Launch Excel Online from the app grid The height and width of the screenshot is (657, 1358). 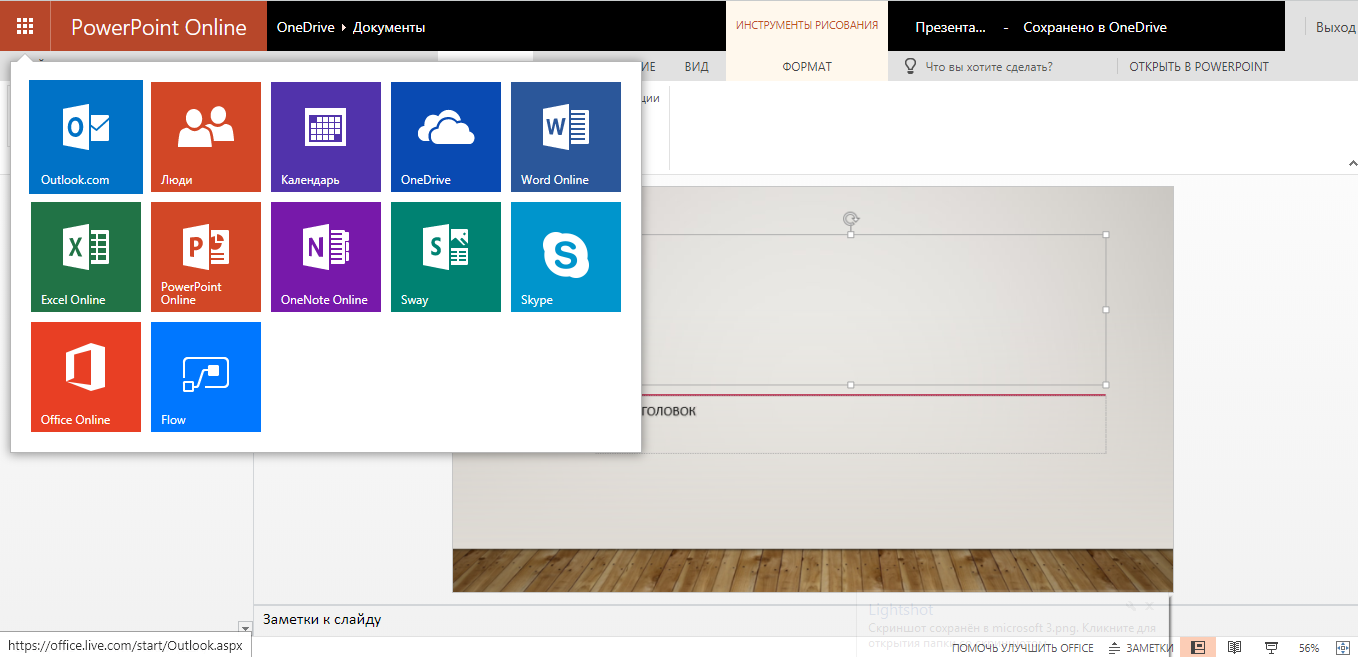(85, 257)
